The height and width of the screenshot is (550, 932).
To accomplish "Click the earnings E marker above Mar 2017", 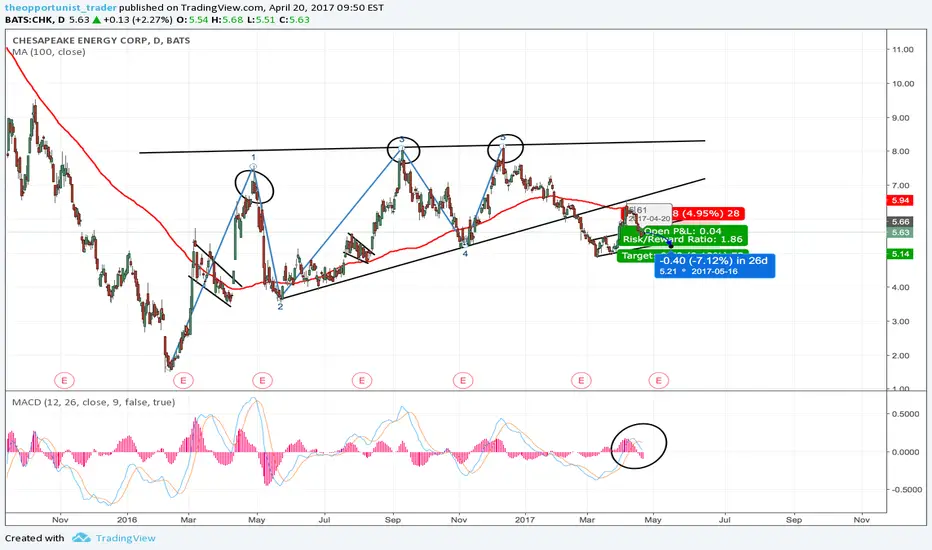I will [581, 380].
